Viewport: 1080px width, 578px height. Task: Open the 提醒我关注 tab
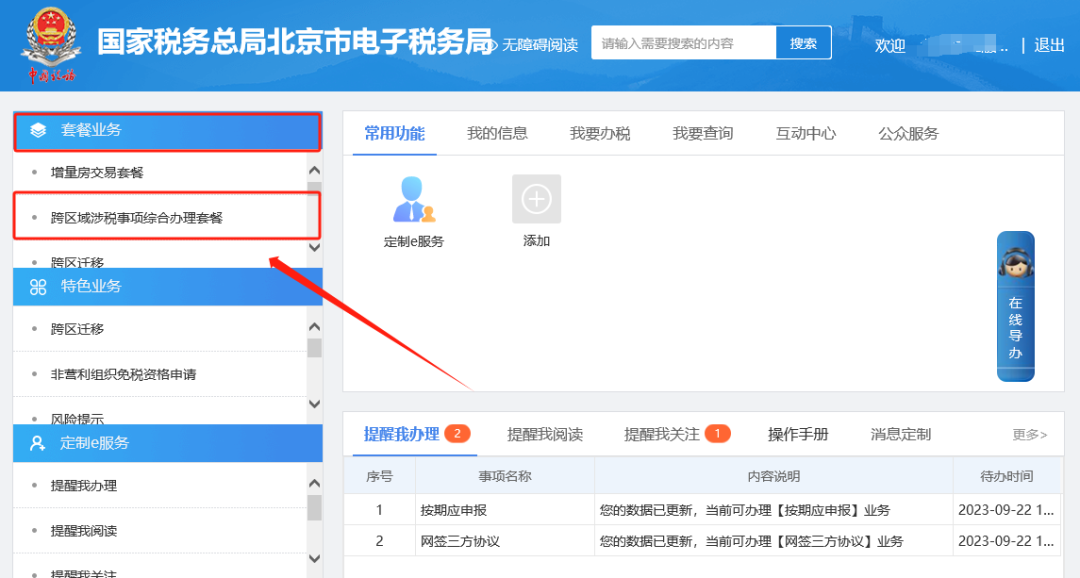662,434
